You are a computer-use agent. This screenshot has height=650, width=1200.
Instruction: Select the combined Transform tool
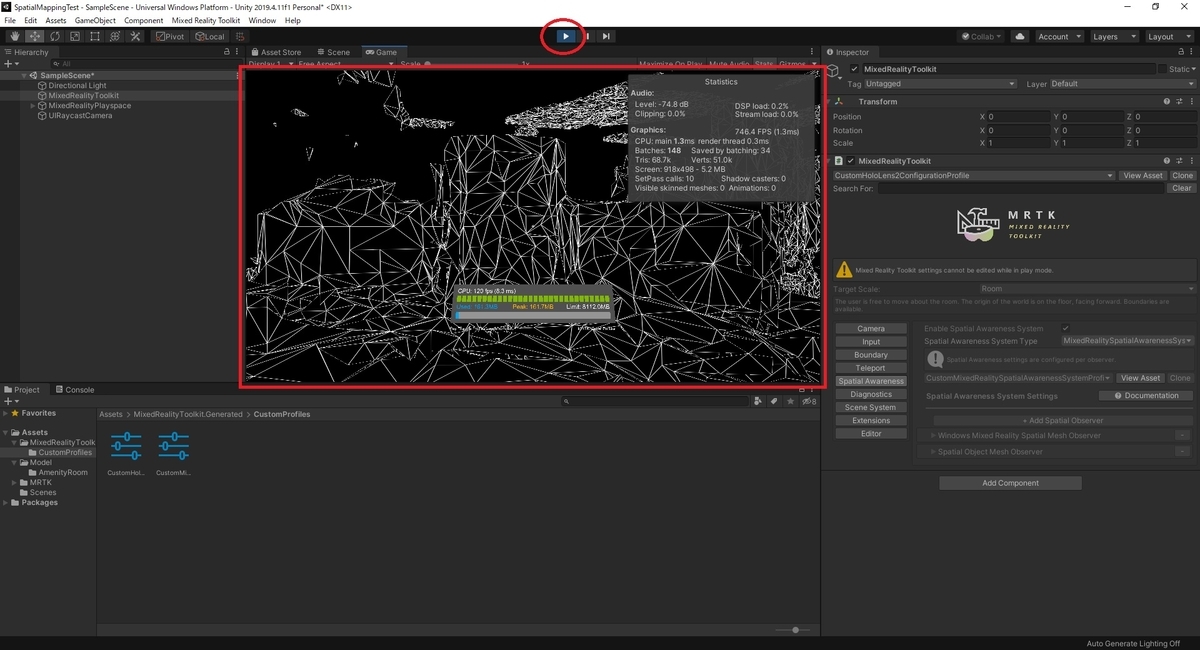(114, 37)
